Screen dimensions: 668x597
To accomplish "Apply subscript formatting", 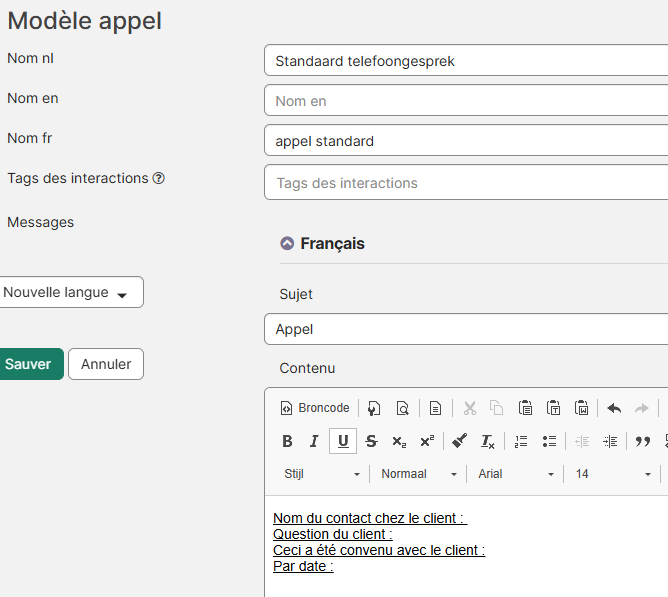I will (x=399, y=441).
